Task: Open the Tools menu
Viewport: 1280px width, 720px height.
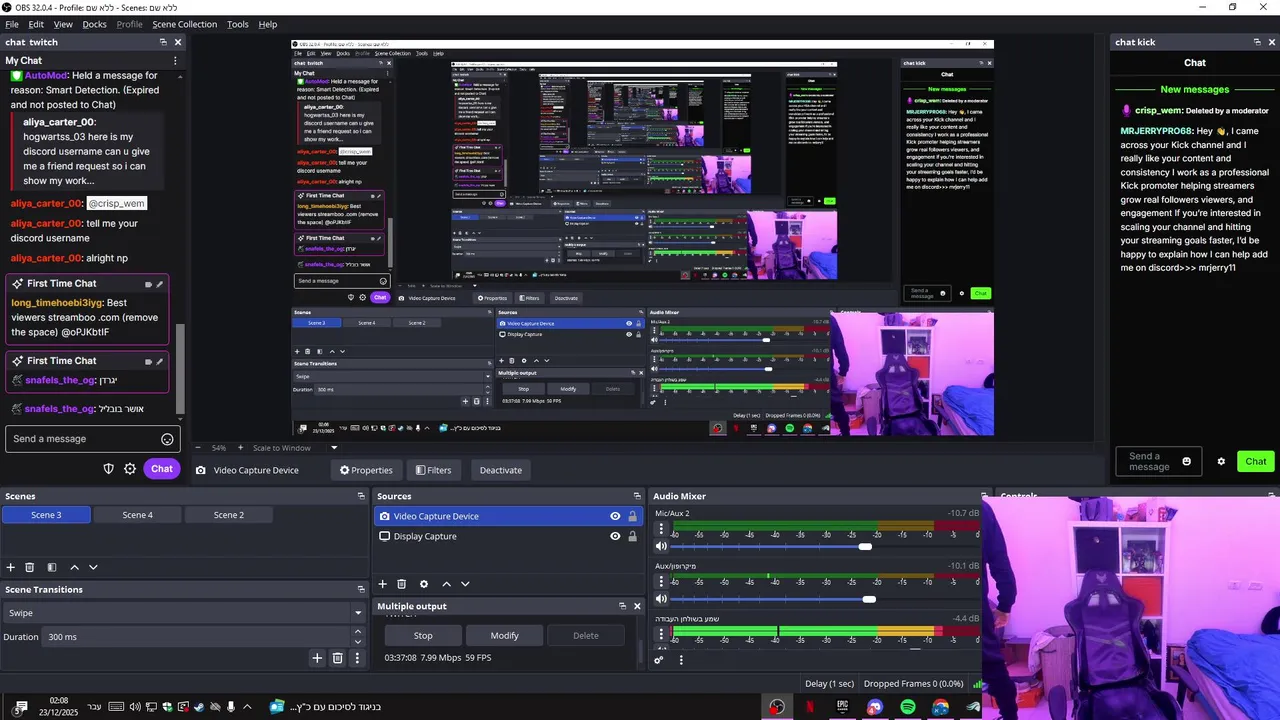Action: point(238,24)
